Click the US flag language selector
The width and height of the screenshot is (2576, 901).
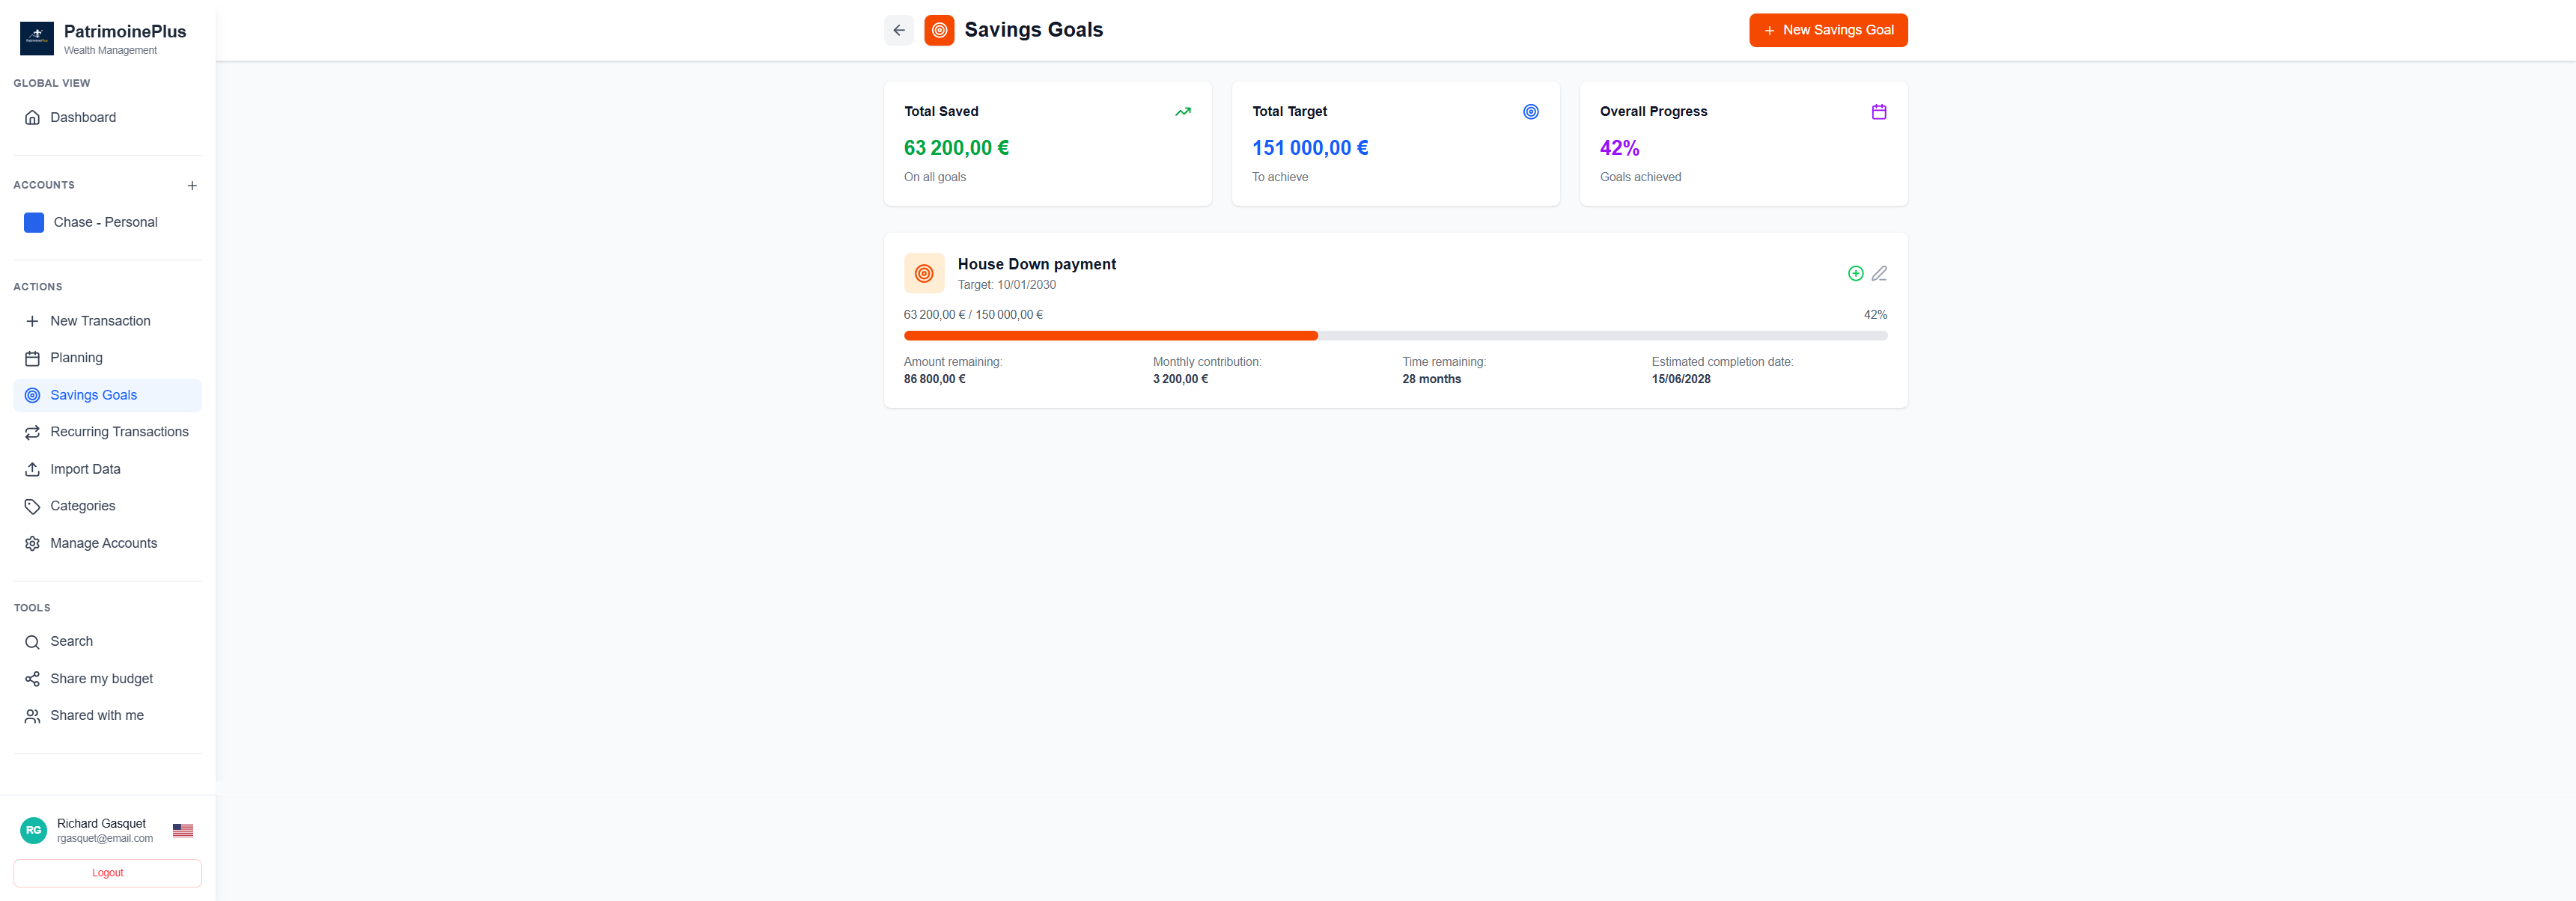182,830
